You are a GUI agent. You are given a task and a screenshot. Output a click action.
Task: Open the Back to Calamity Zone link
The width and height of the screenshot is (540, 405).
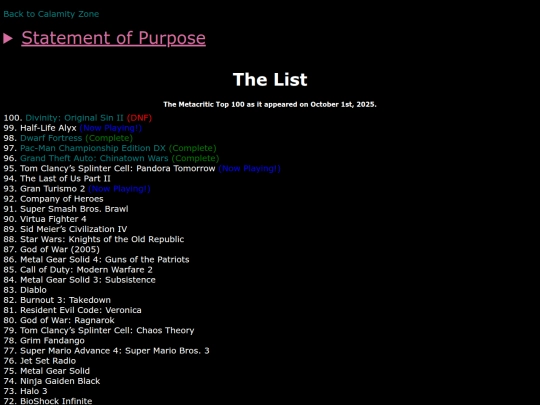pyautogui.click(x=51, y=14)
